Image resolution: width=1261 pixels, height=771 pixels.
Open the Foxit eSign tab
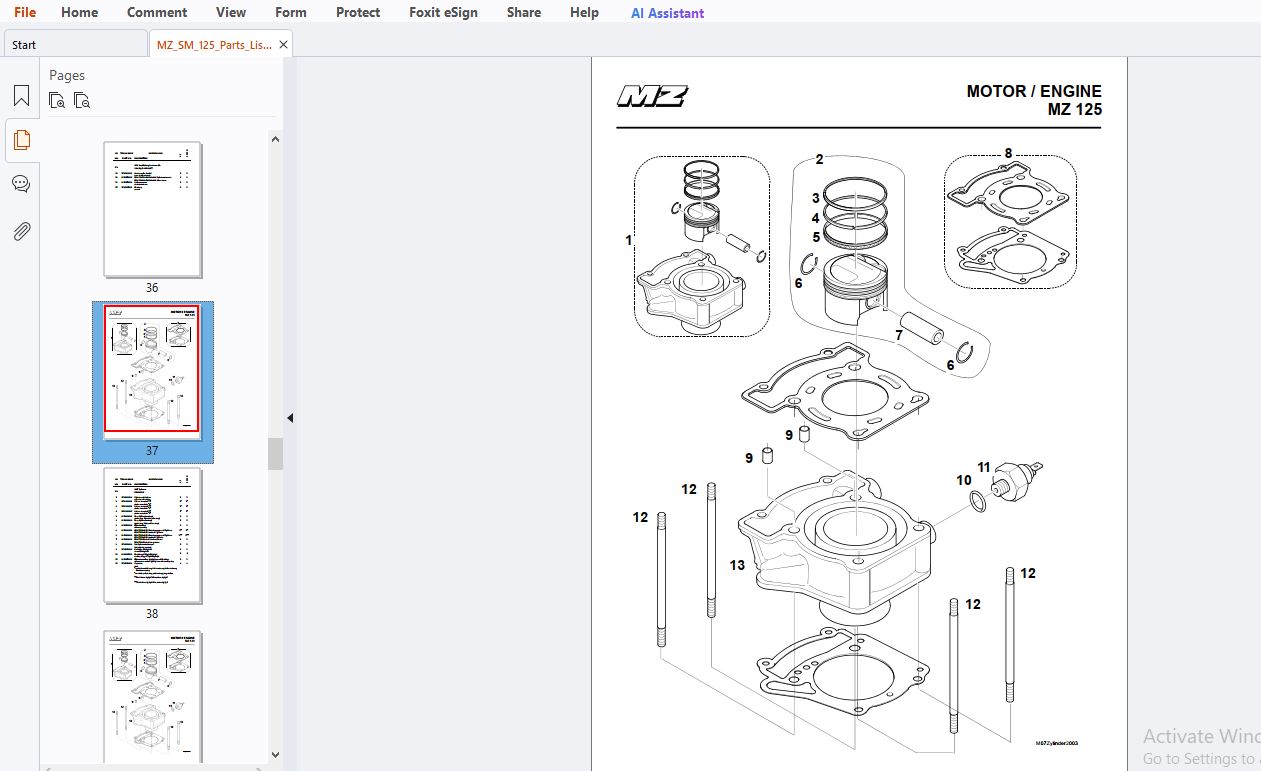point(443,13)
